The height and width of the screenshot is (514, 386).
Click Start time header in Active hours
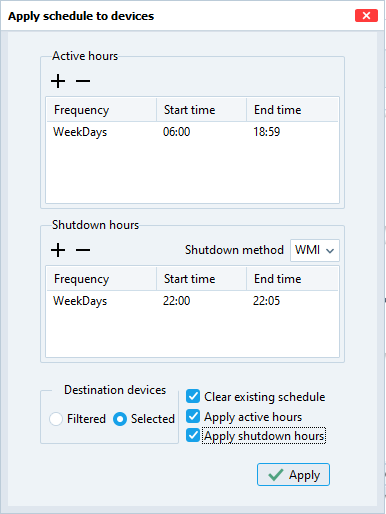(x=201, y=110)
